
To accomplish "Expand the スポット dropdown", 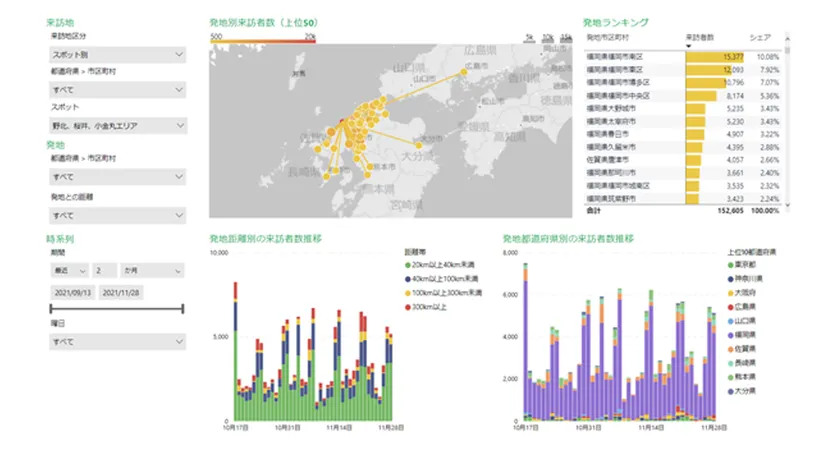I will (117, 126).
